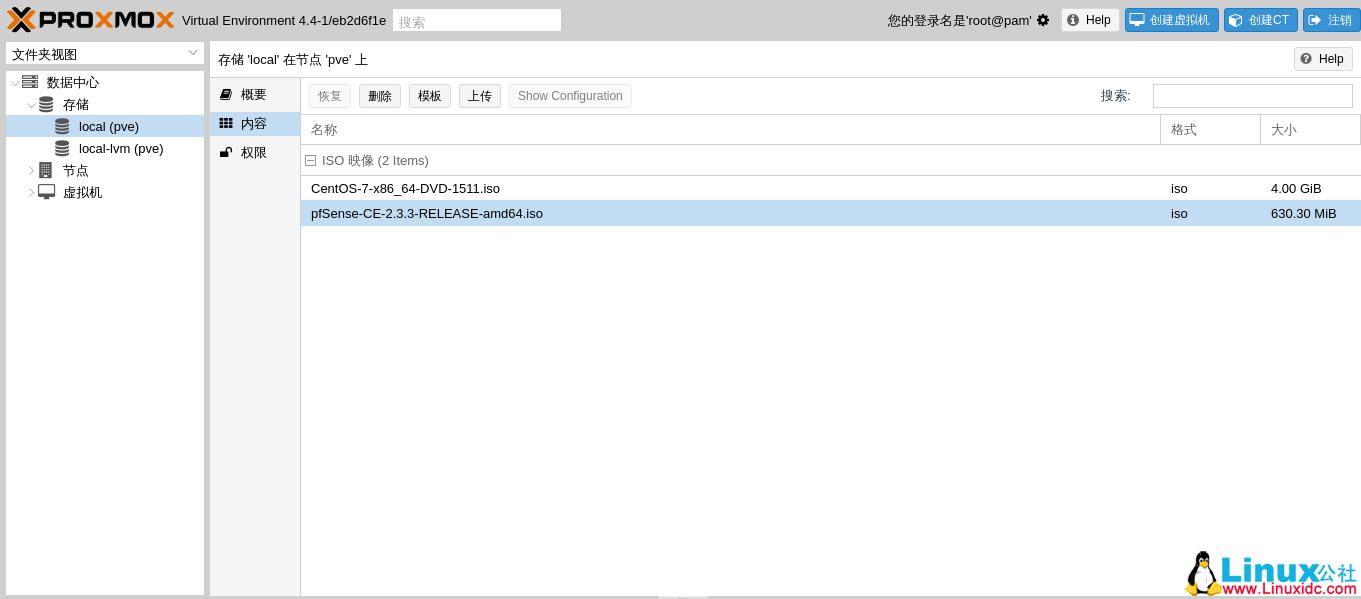Click the 删除 delete button
The image size is (1361, 599).
(380, 96)
